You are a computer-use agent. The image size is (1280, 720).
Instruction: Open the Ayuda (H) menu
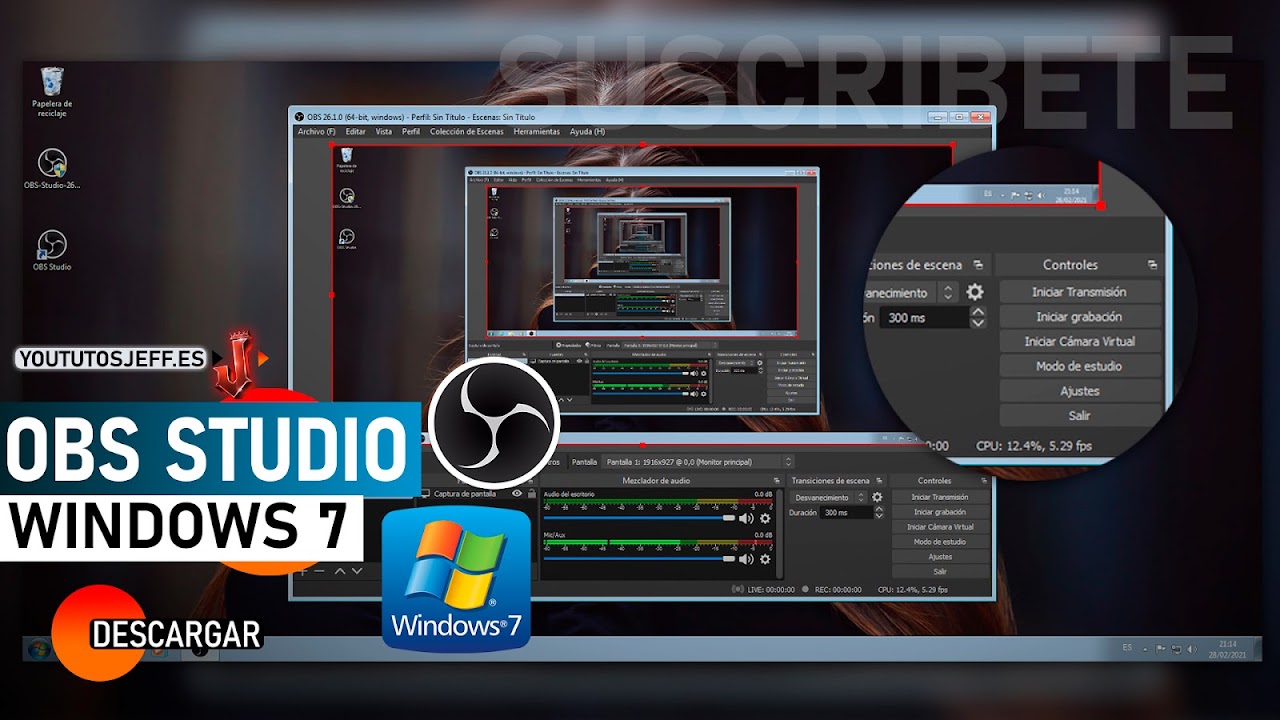coord(587,132)
